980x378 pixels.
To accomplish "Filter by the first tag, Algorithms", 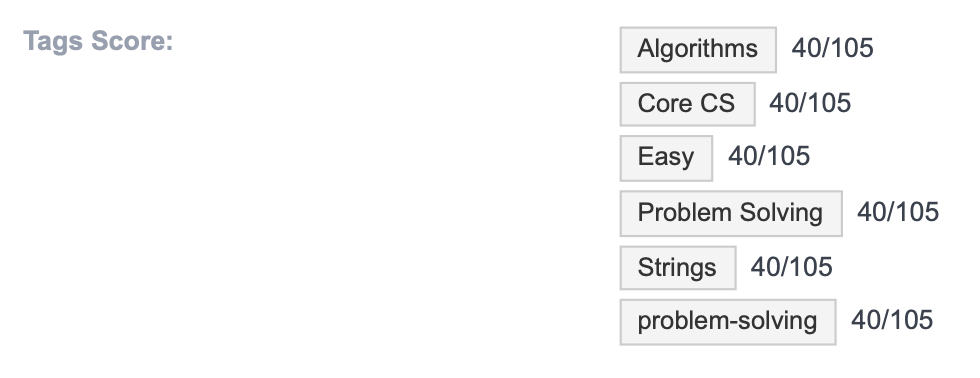I will [698, 49].
